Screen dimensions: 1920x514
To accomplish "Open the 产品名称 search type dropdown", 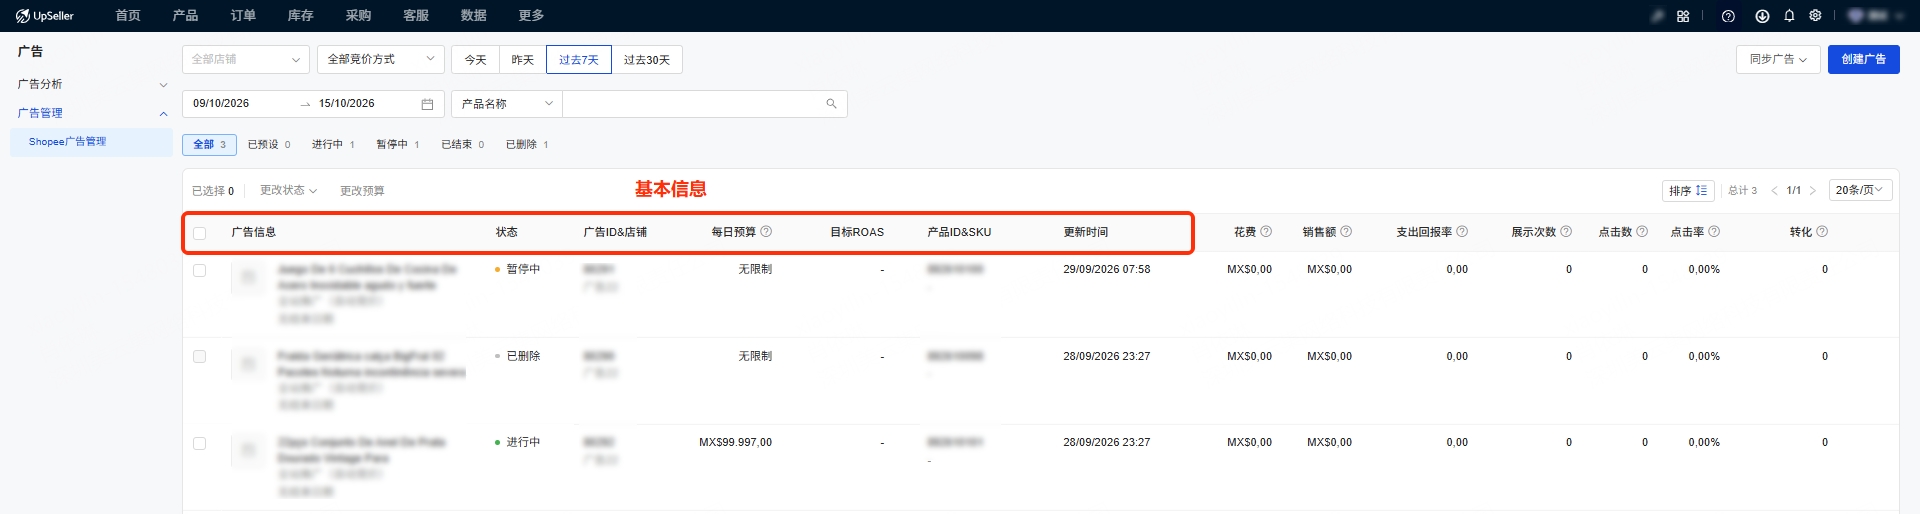I will (507, 104).
